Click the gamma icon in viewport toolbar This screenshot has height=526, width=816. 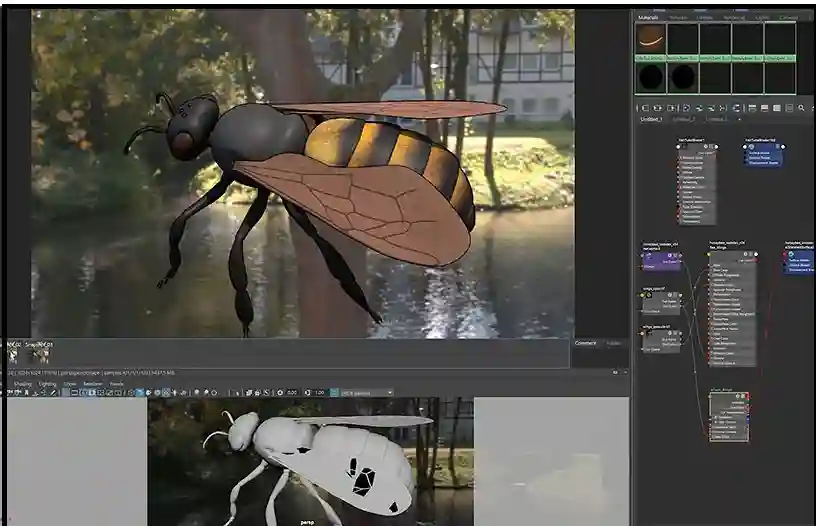pyautogui.click(x=307, y=393)
